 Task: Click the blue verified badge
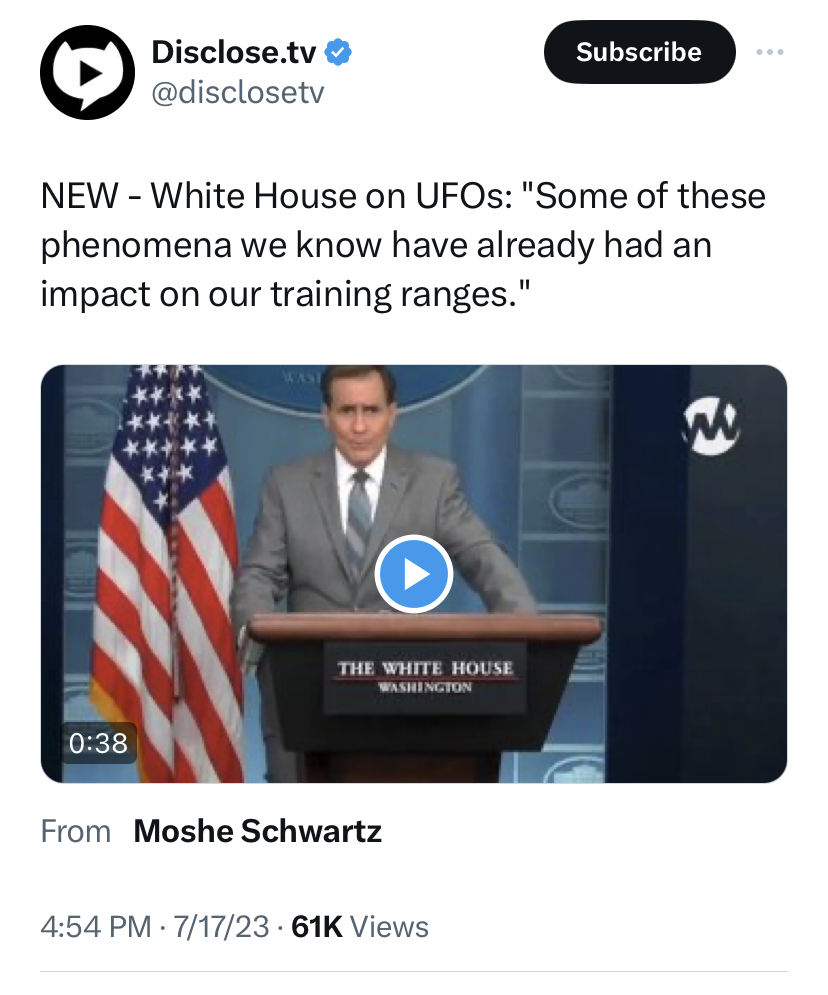click(x=340, y=51)
